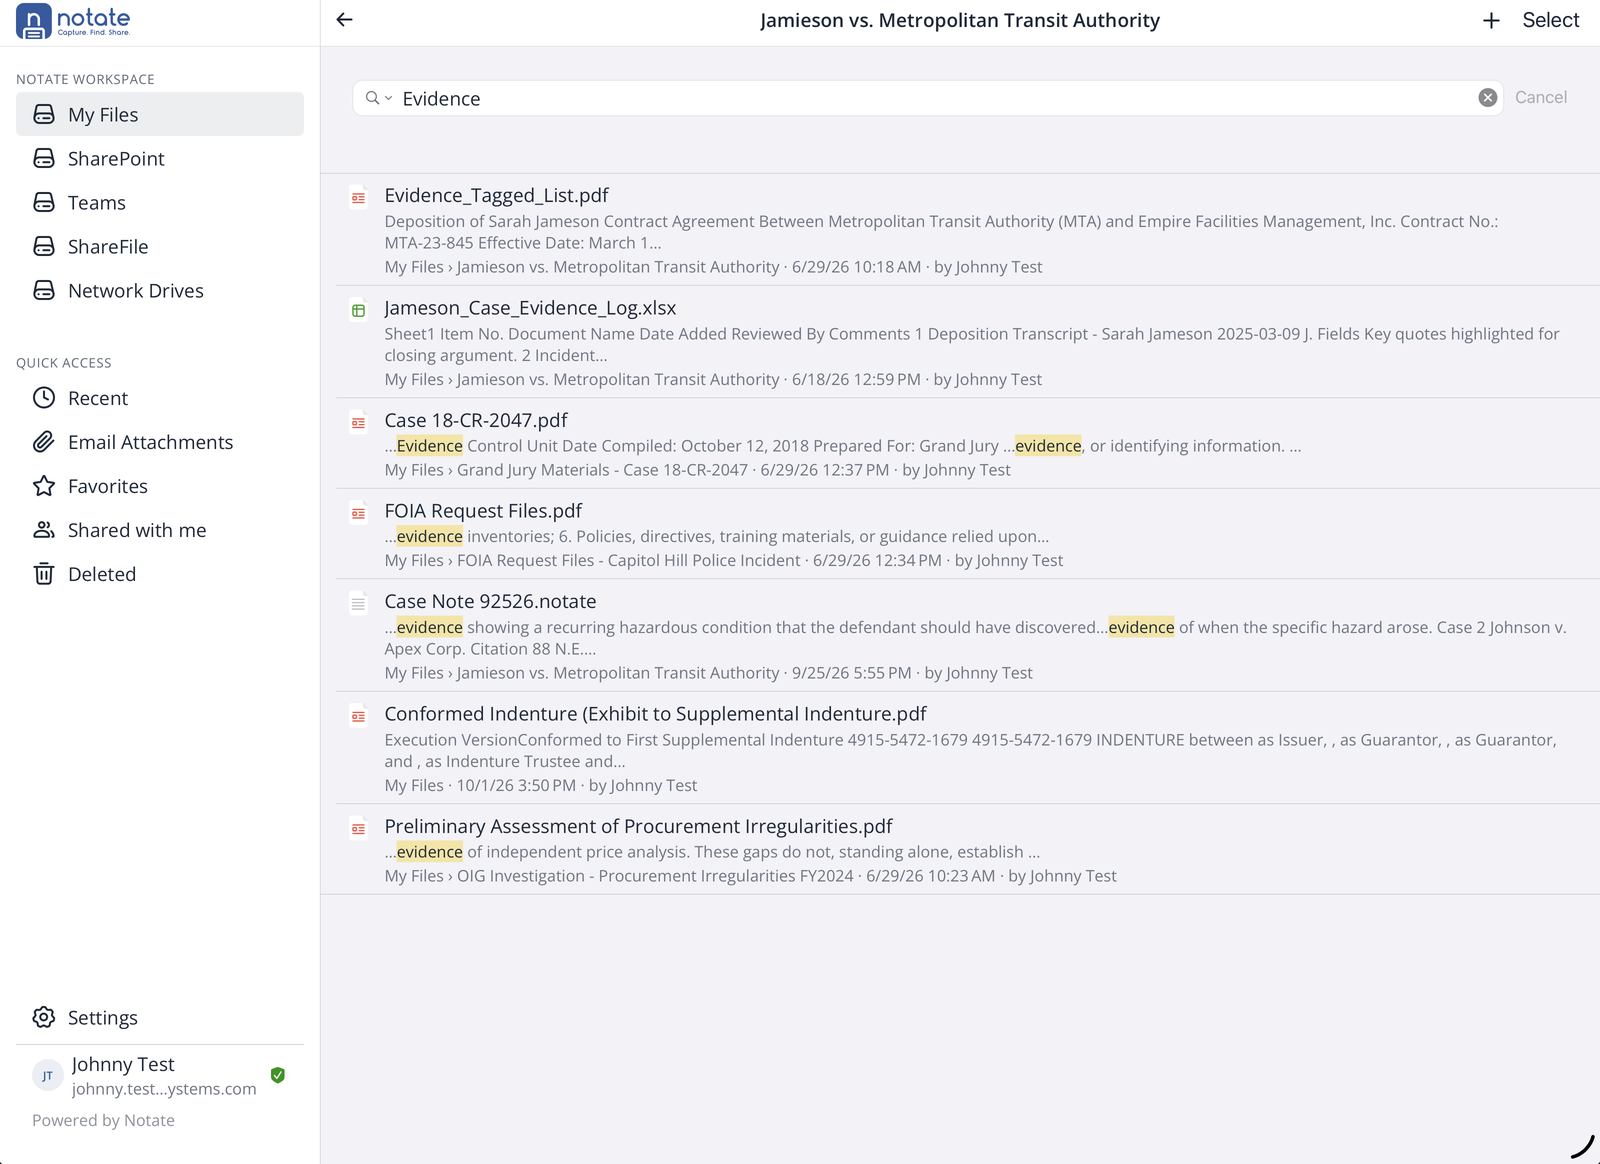
Task: Click the Settings gear icon
Action: 44,1017
